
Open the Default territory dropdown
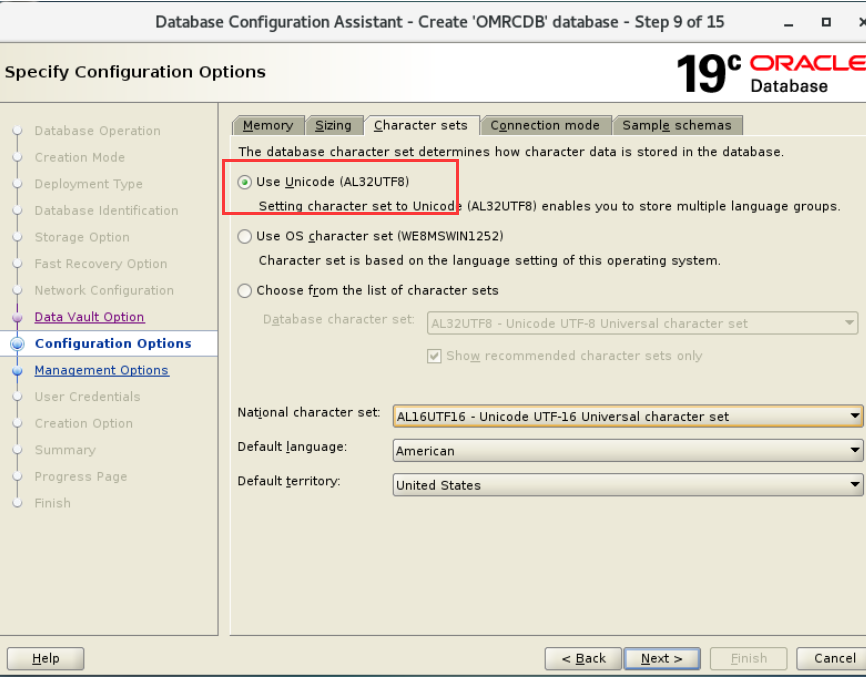point(852,485)
